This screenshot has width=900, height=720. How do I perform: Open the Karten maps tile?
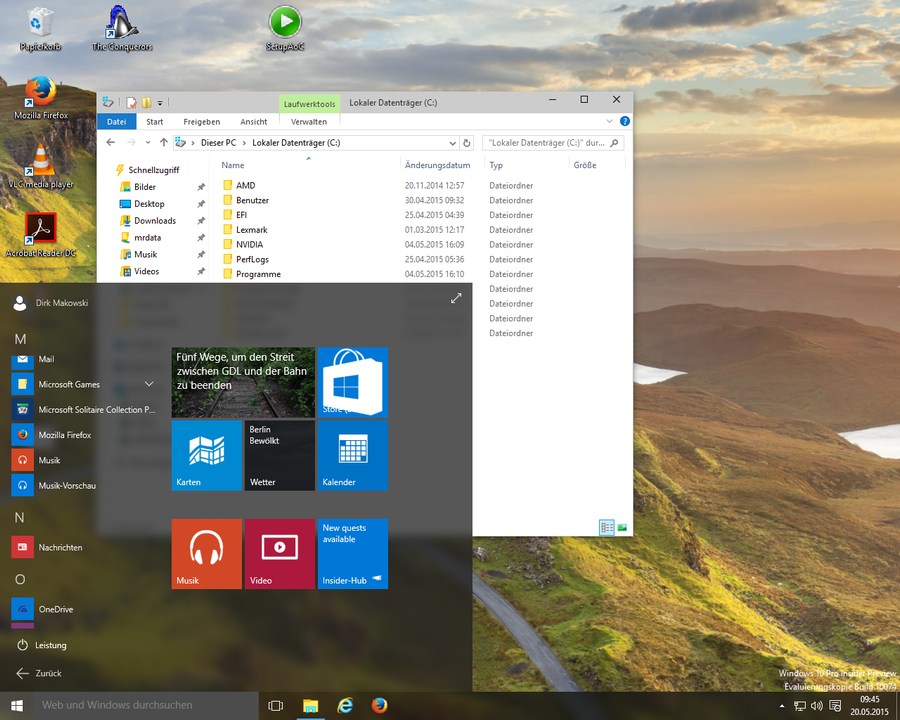pyautogui.click(x=207, y=455)
